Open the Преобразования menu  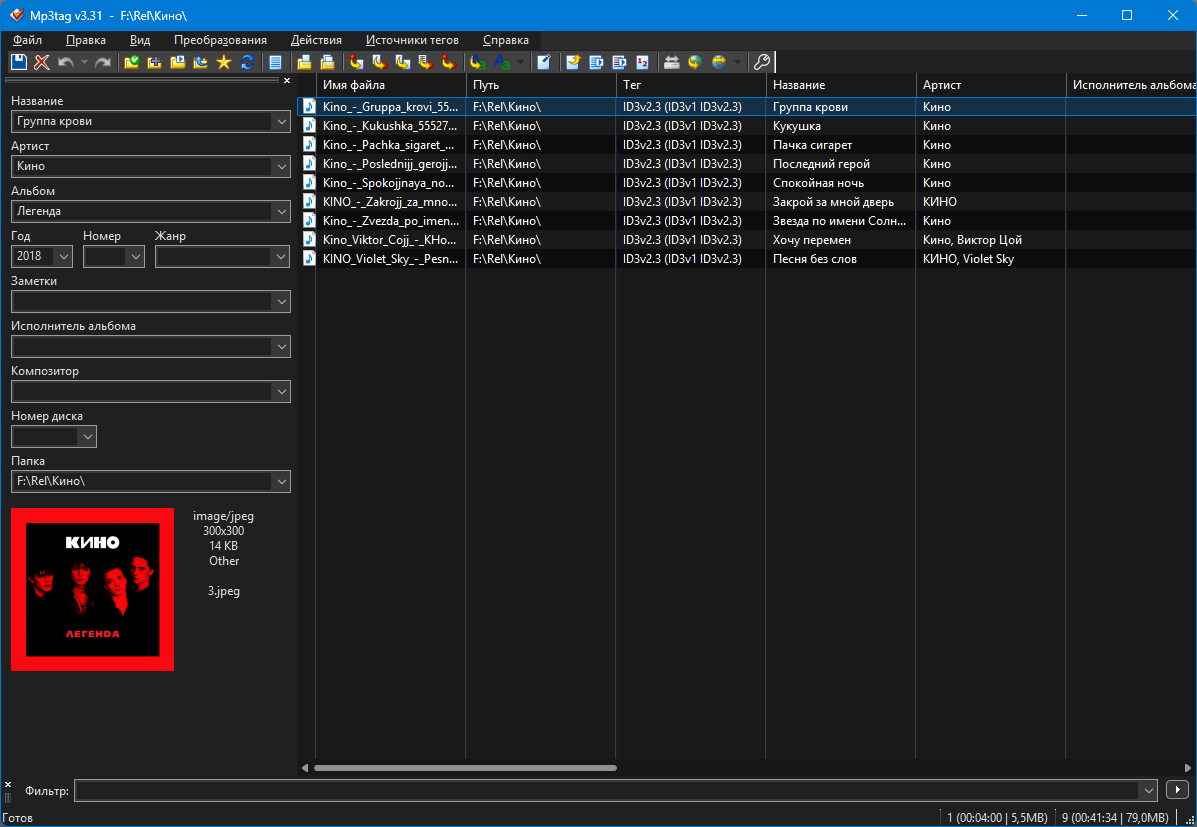click(x=221, y=40)
